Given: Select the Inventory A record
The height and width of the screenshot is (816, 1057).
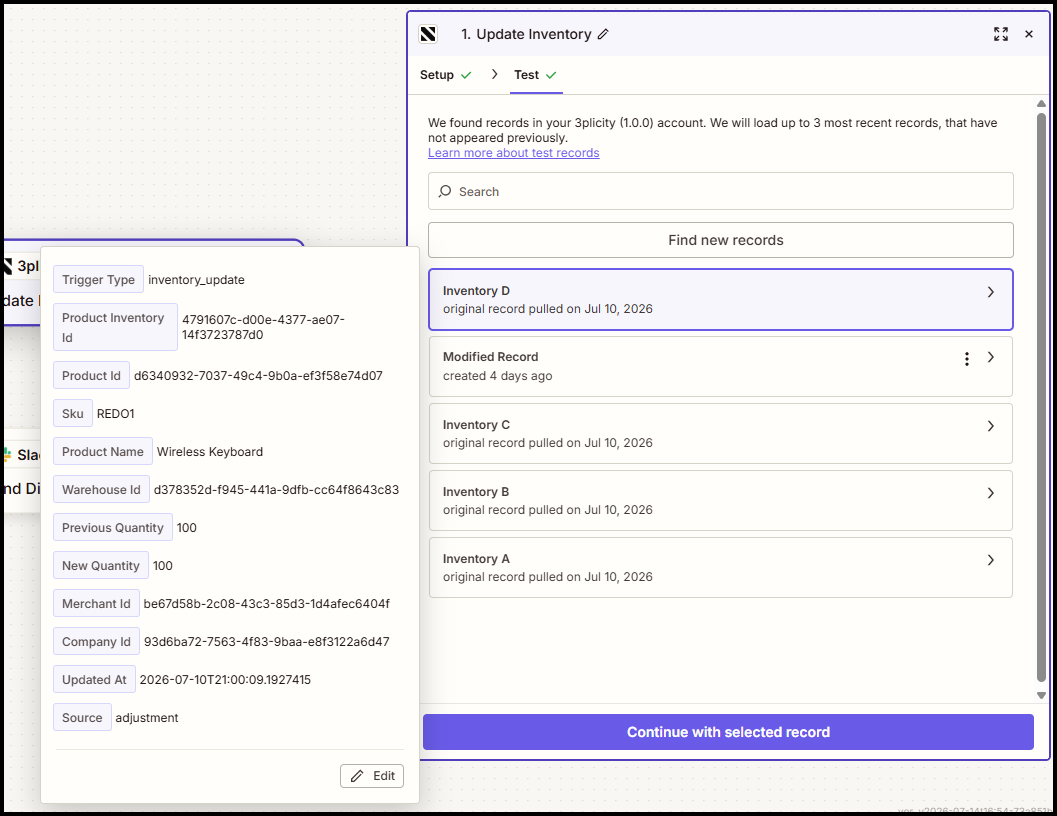Looking at the screenshot, I should (721, 567).
